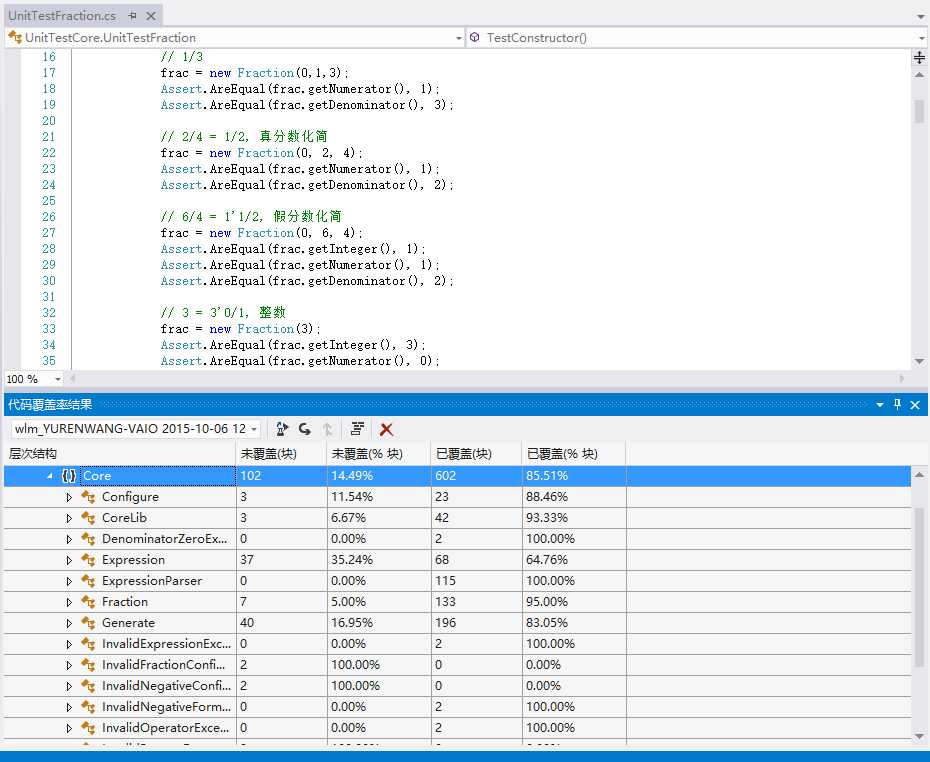
Task: Expand the Configure row
Action: coord(69,497)
